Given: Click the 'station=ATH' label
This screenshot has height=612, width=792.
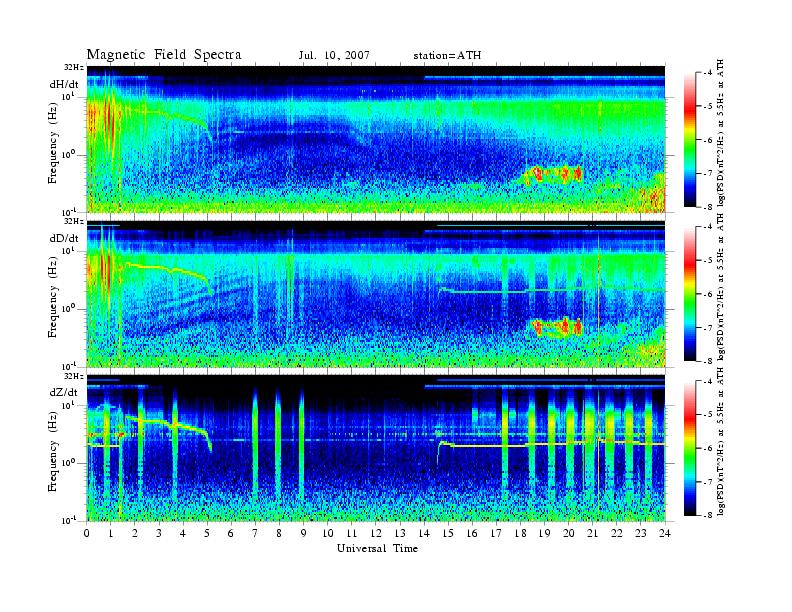Looking at the screenshot, I should [447, 56].
